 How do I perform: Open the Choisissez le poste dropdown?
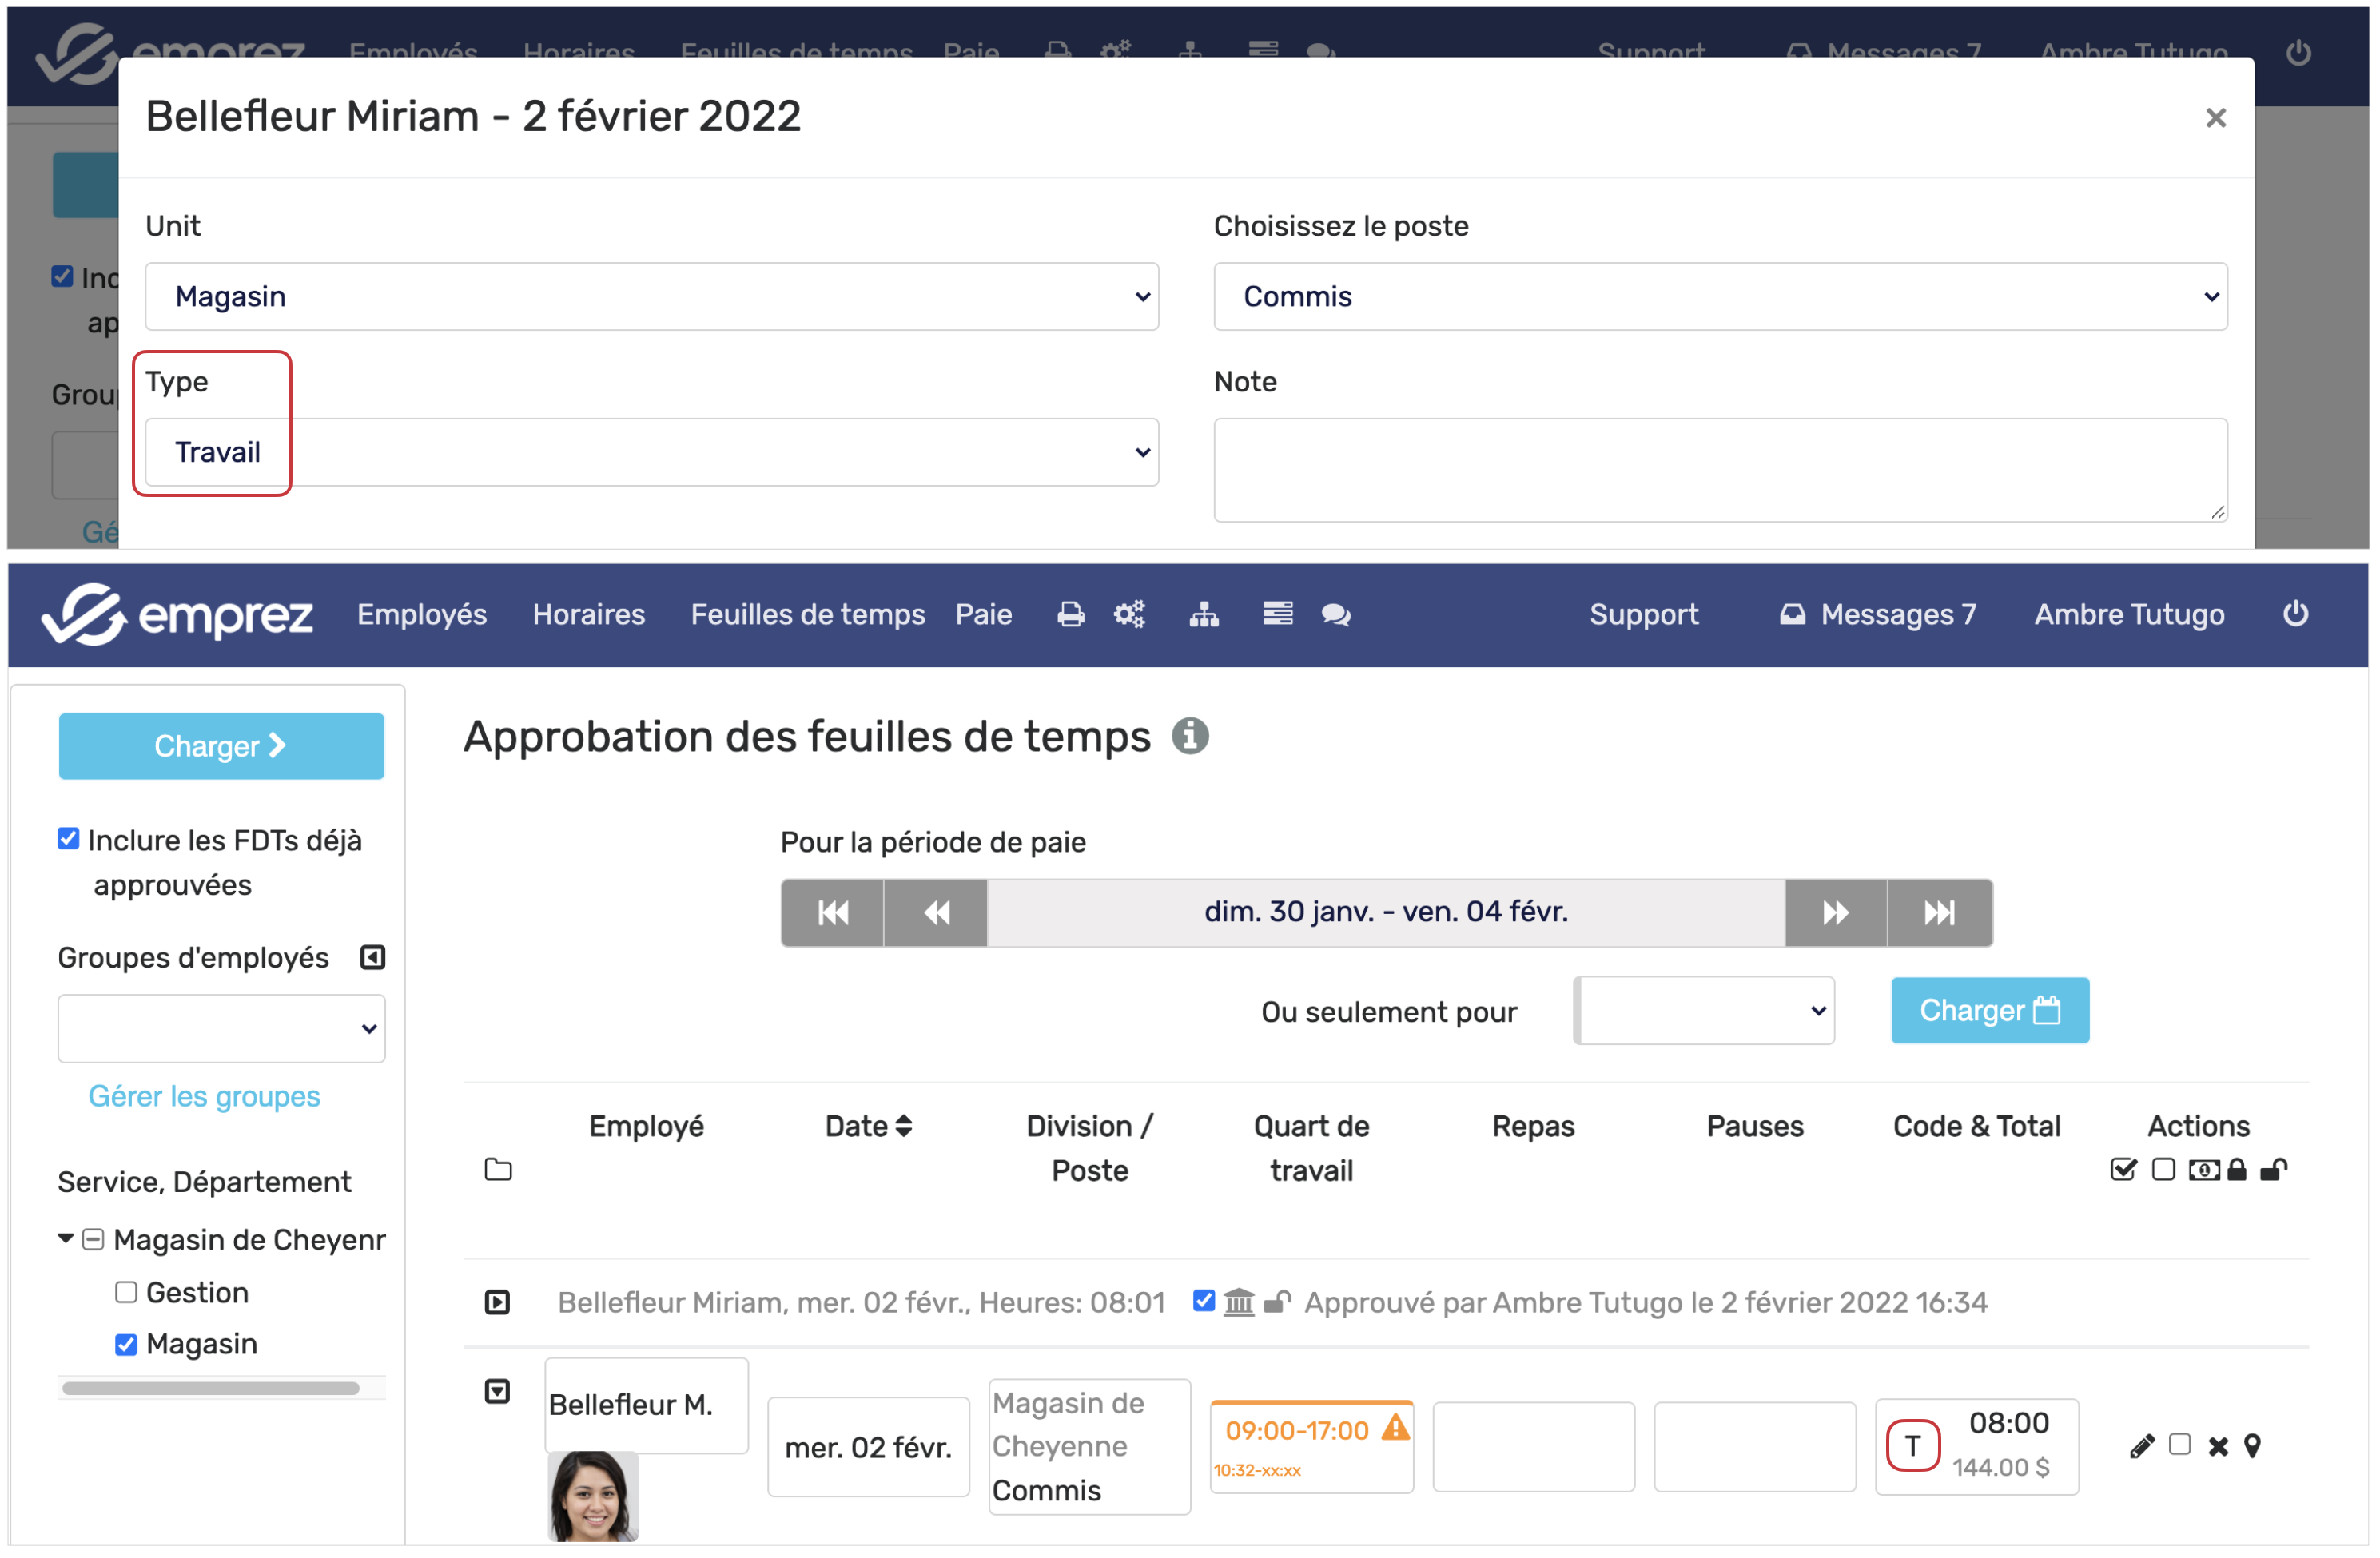pos(1719,296)
